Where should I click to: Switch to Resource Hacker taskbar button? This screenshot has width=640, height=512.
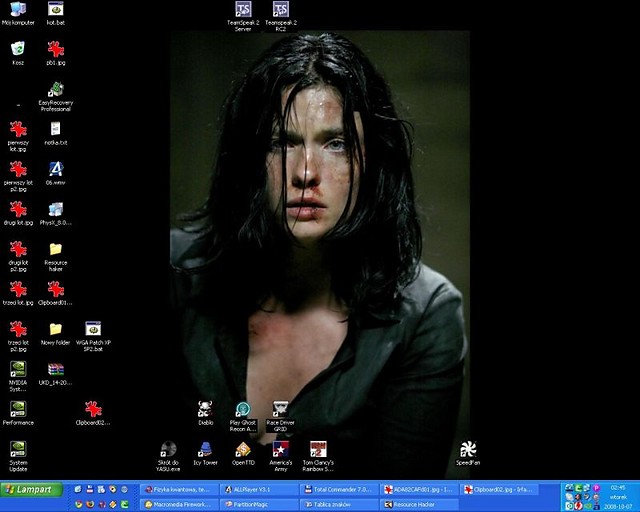(x=418, y=505)
